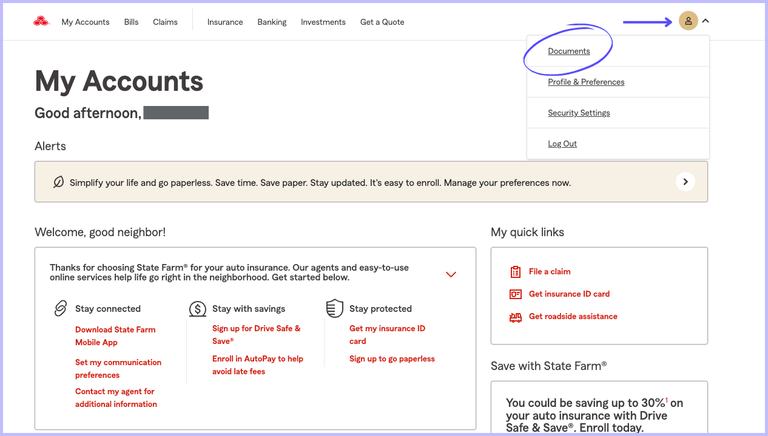Click Sign up for Drive Safe & Save
Screen dimensions: 768x436
click(256, 335)
